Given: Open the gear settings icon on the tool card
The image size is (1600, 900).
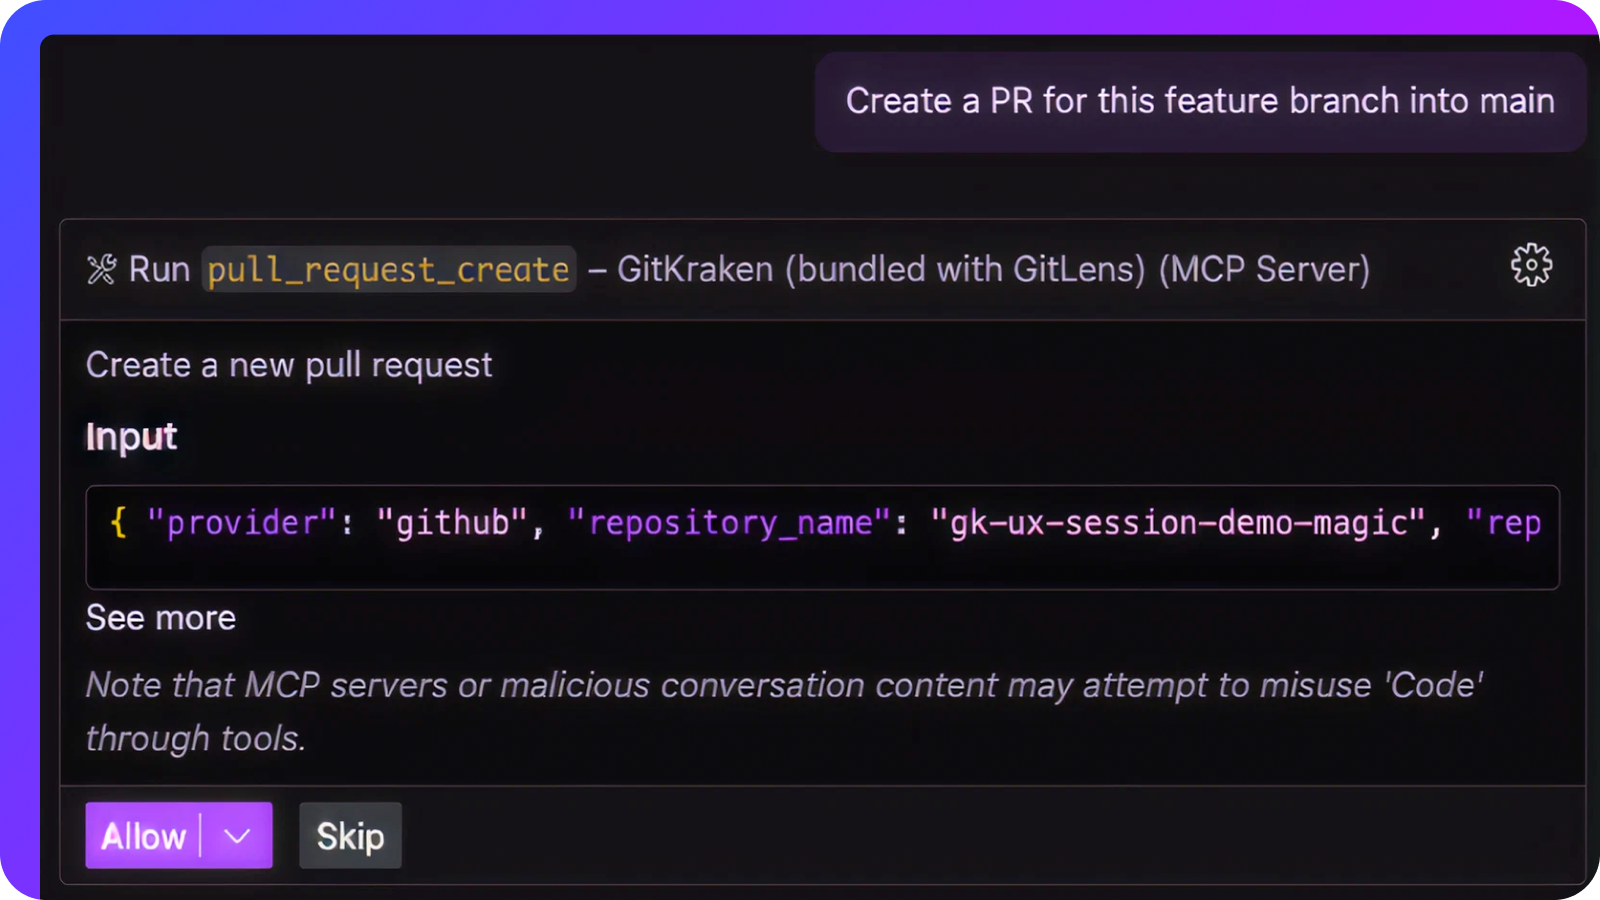Looking at the screenshot, I should 1531,265.
